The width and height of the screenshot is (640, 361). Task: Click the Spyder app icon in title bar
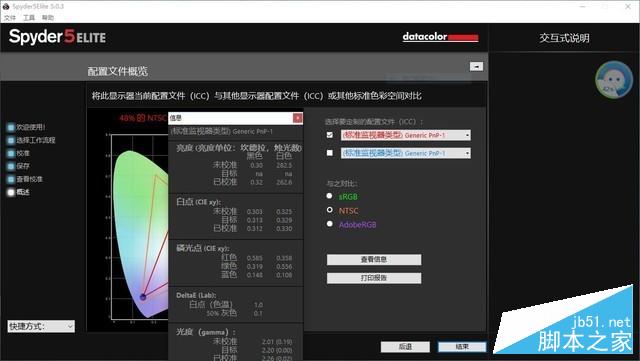pyautogui.click(x=6, y=6)
